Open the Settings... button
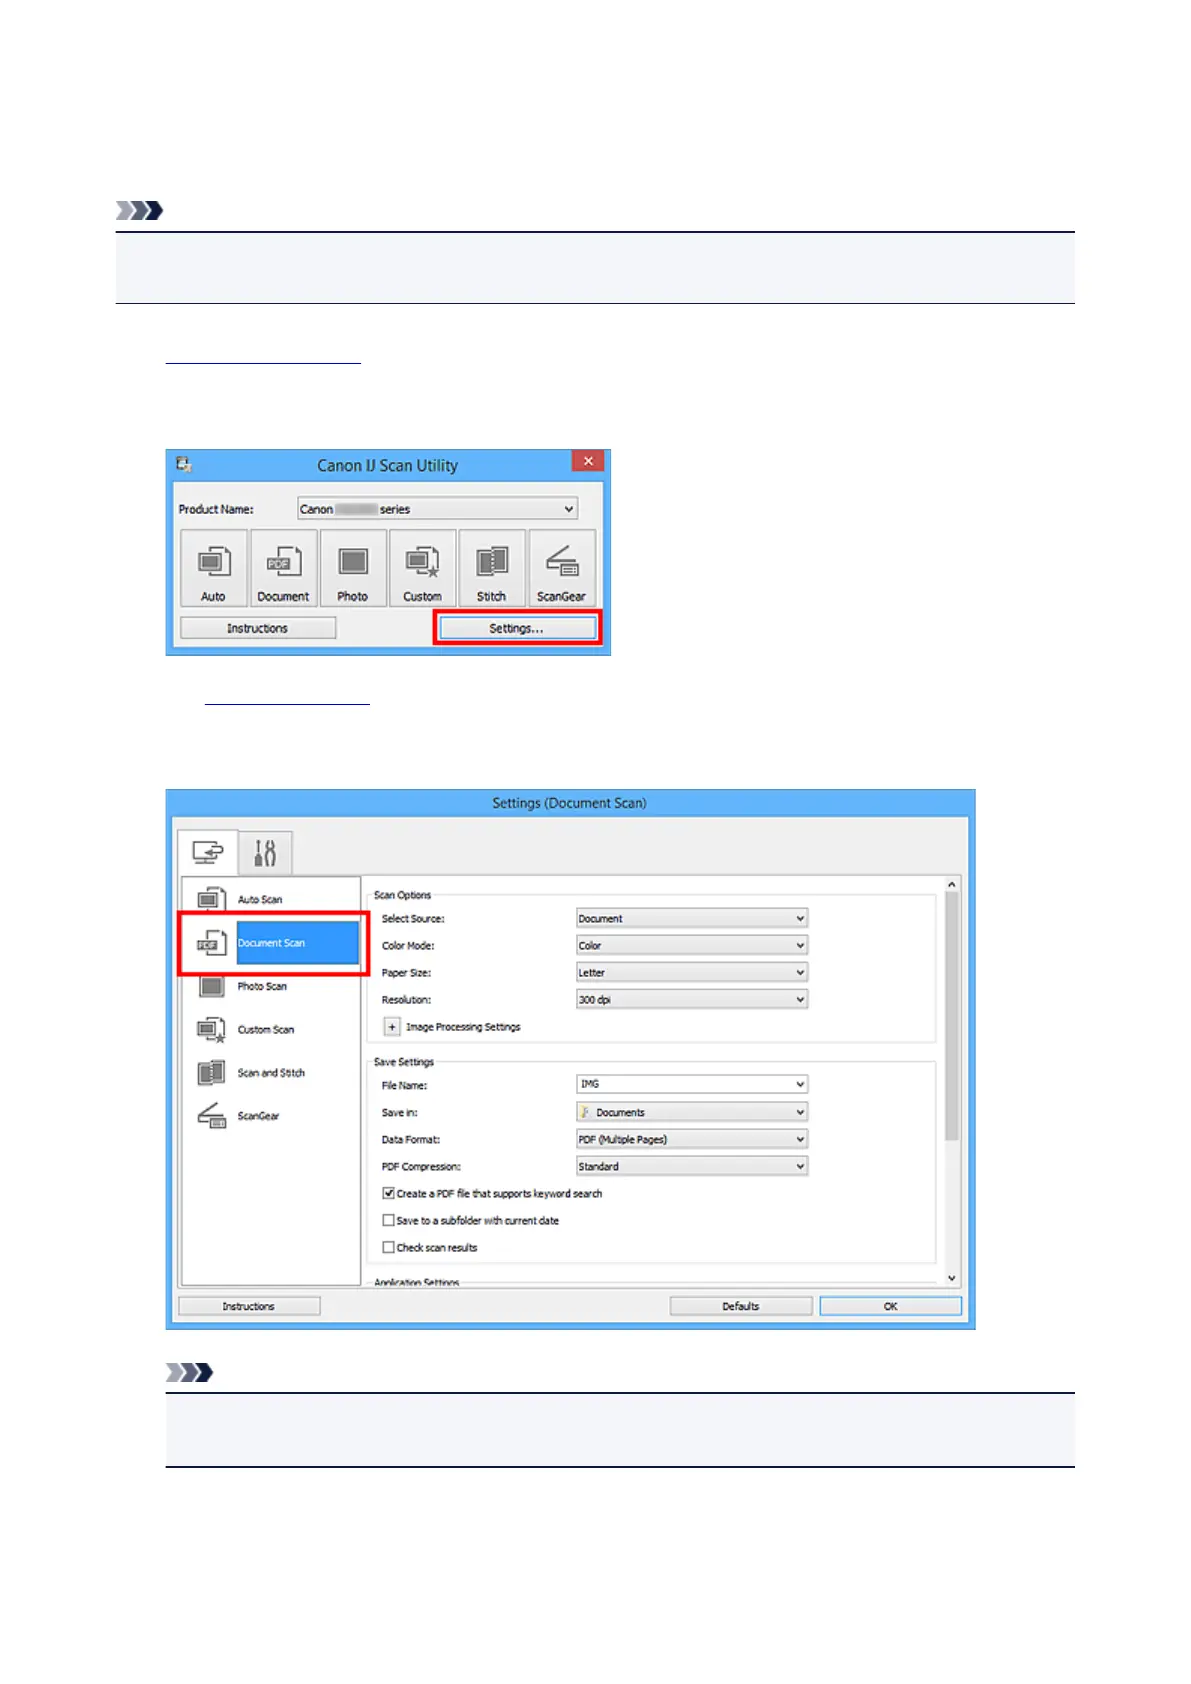 [x=517, y=628]
